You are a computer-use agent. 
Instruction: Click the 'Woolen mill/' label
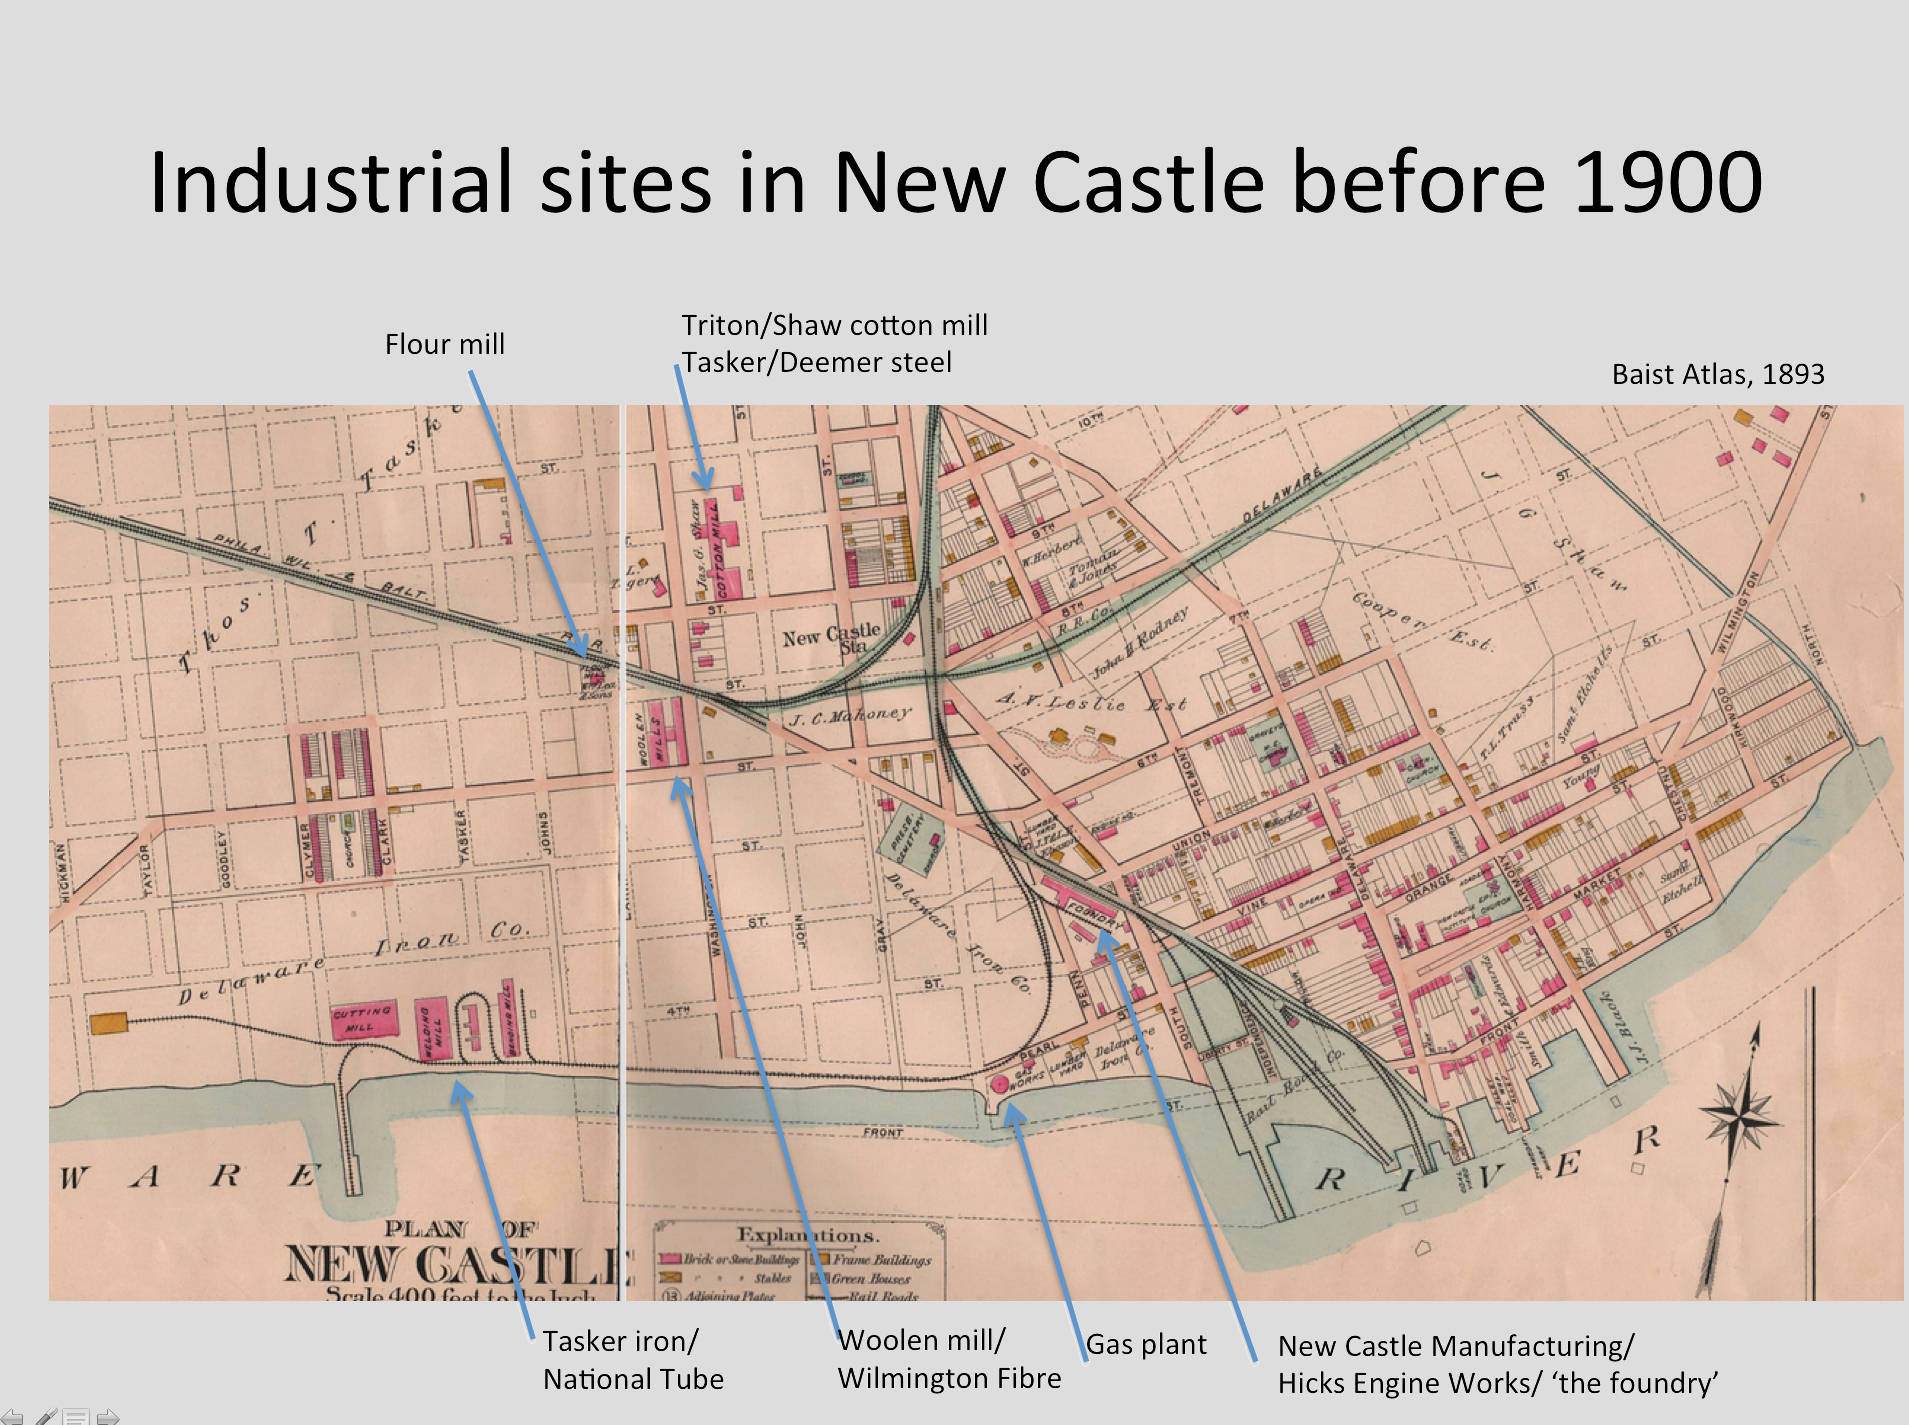point(921,1340)
